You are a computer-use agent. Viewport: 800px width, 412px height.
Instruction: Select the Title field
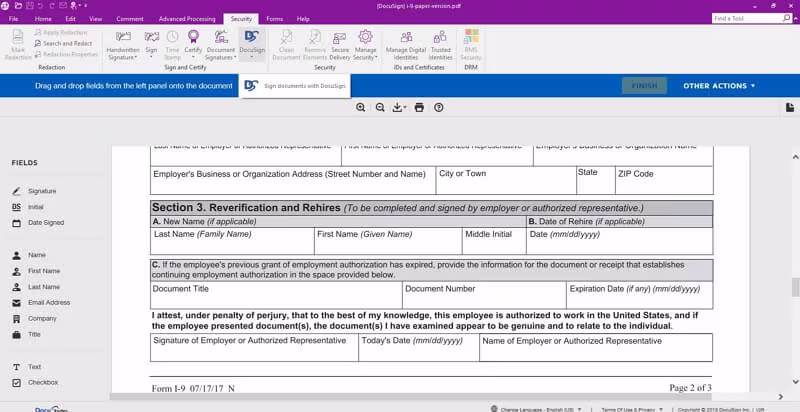tap(27, 334)
